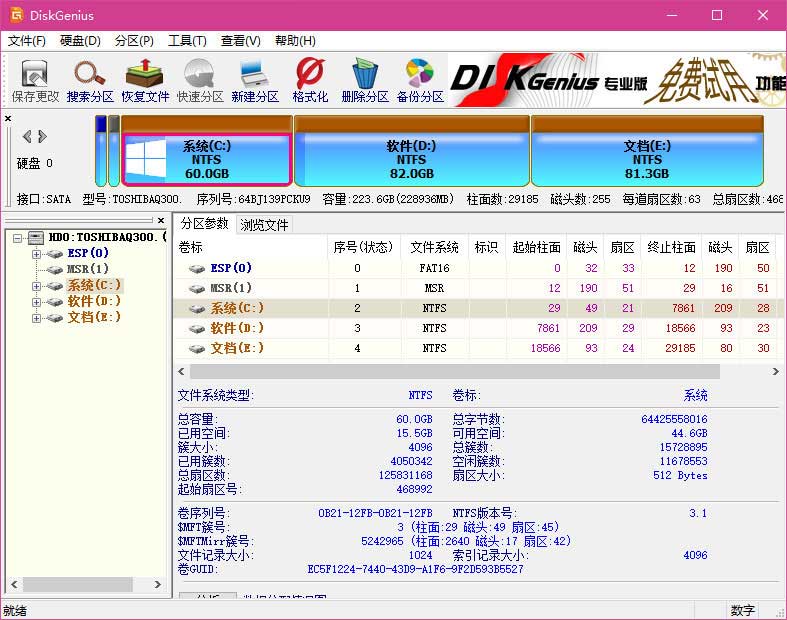Close the disk map panel X
This screenshot has width=787, height=620.
pos(8,119)
